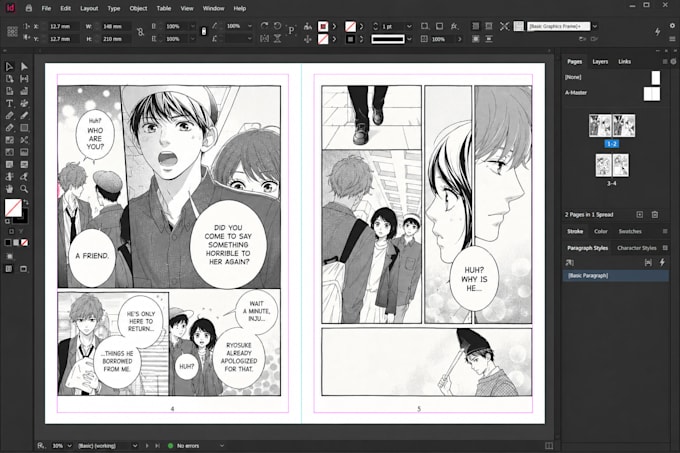Delete selected pages with trash icon

pyautogui.click(x=655, y=215)
